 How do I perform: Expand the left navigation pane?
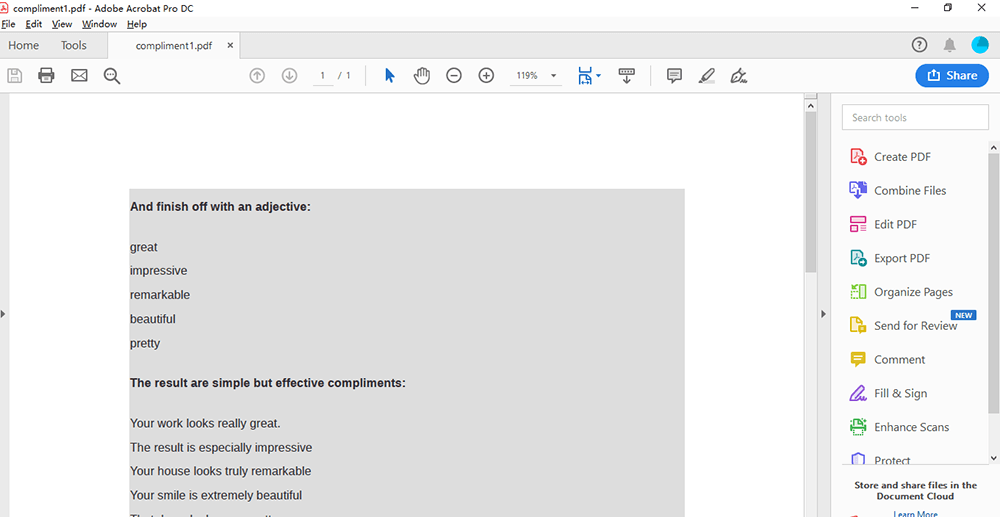(4, 314)
